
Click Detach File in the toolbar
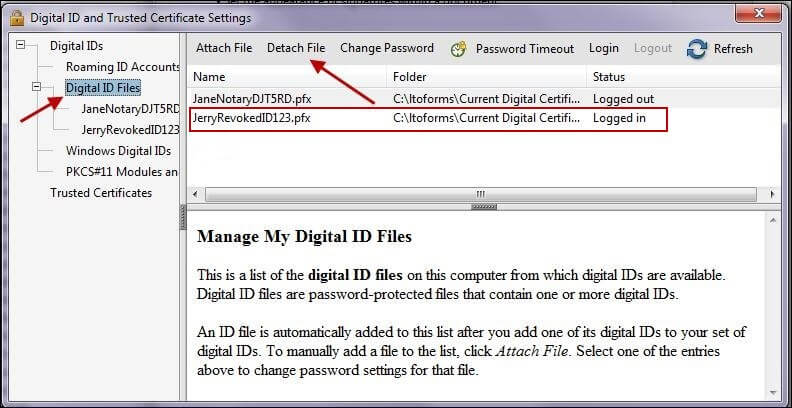pos(296,48)
